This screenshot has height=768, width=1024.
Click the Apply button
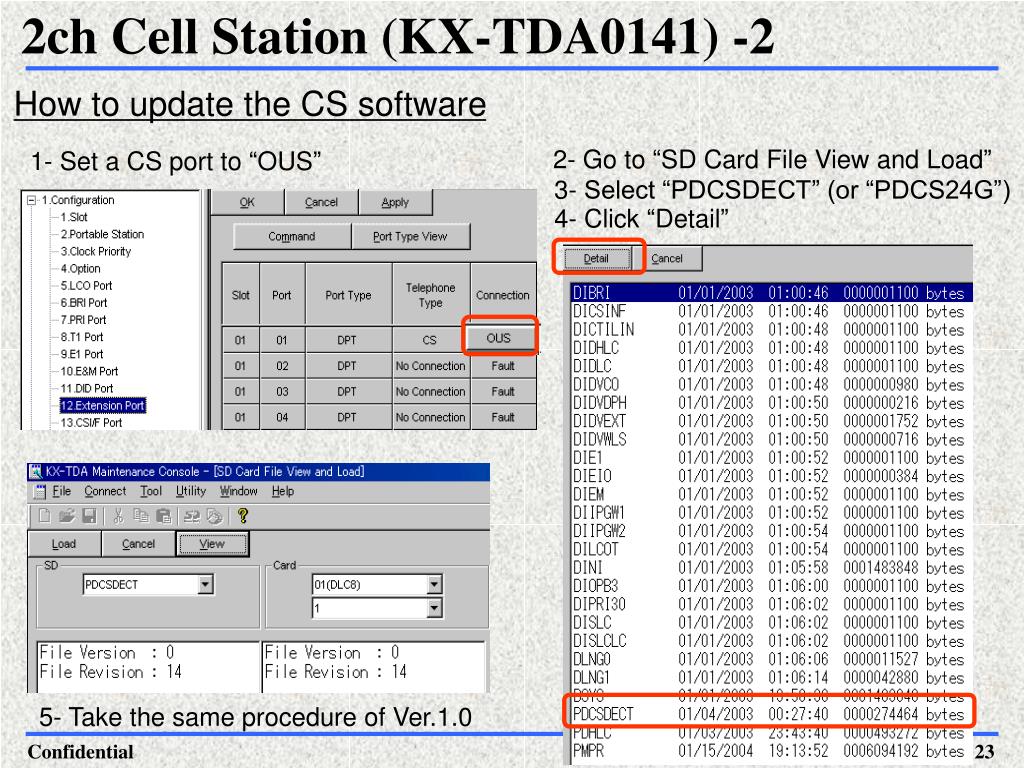click(x=395, y=202)
